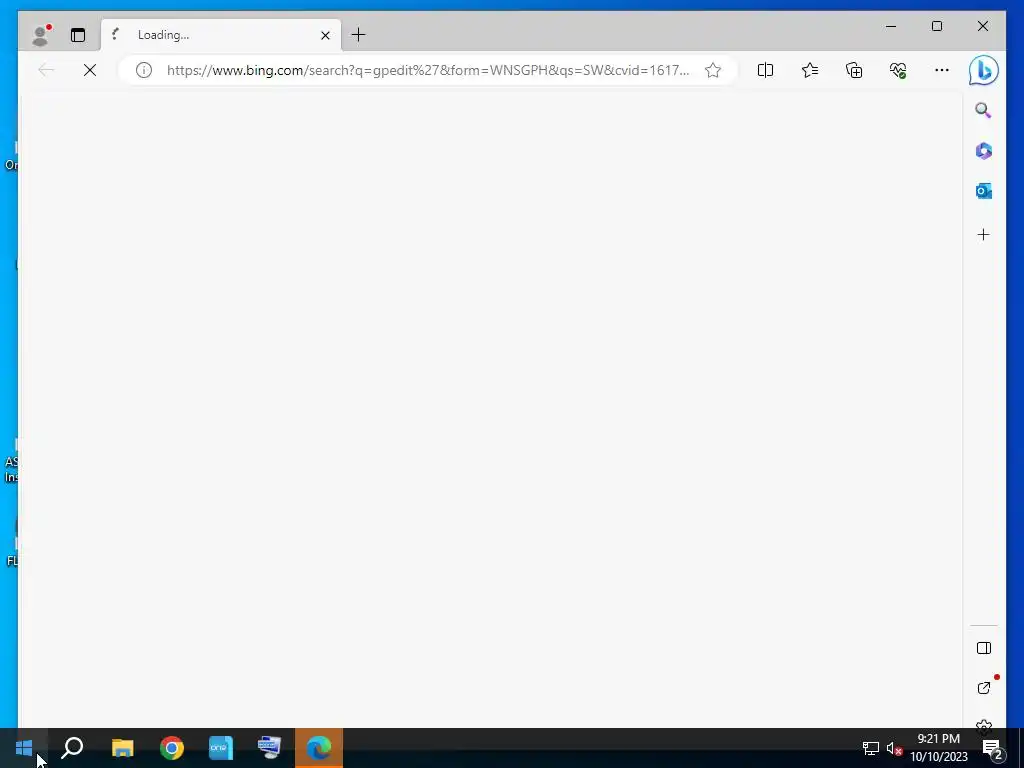The image size is (1024, 768).
Task: Open the Favorites list
Action: click(810, 70)
